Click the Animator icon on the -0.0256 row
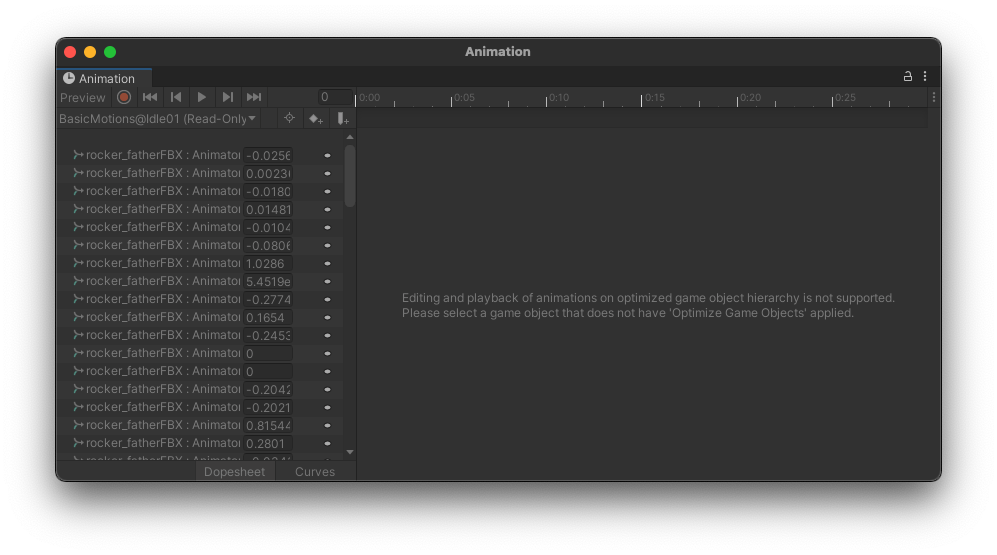The image size is (997, 555). (x=78, y=154)
